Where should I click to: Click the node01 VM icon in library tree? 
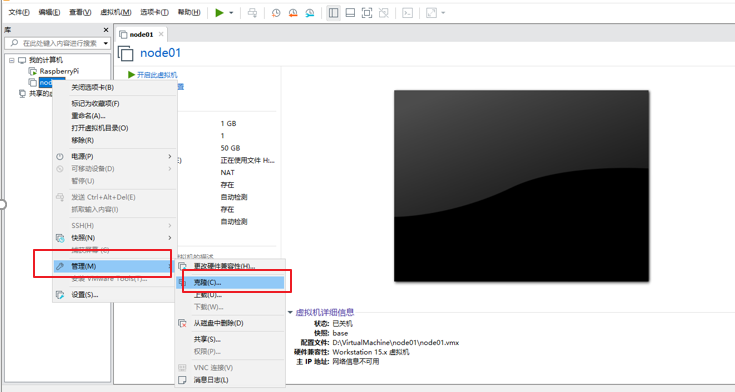click(x=32, y=83)
